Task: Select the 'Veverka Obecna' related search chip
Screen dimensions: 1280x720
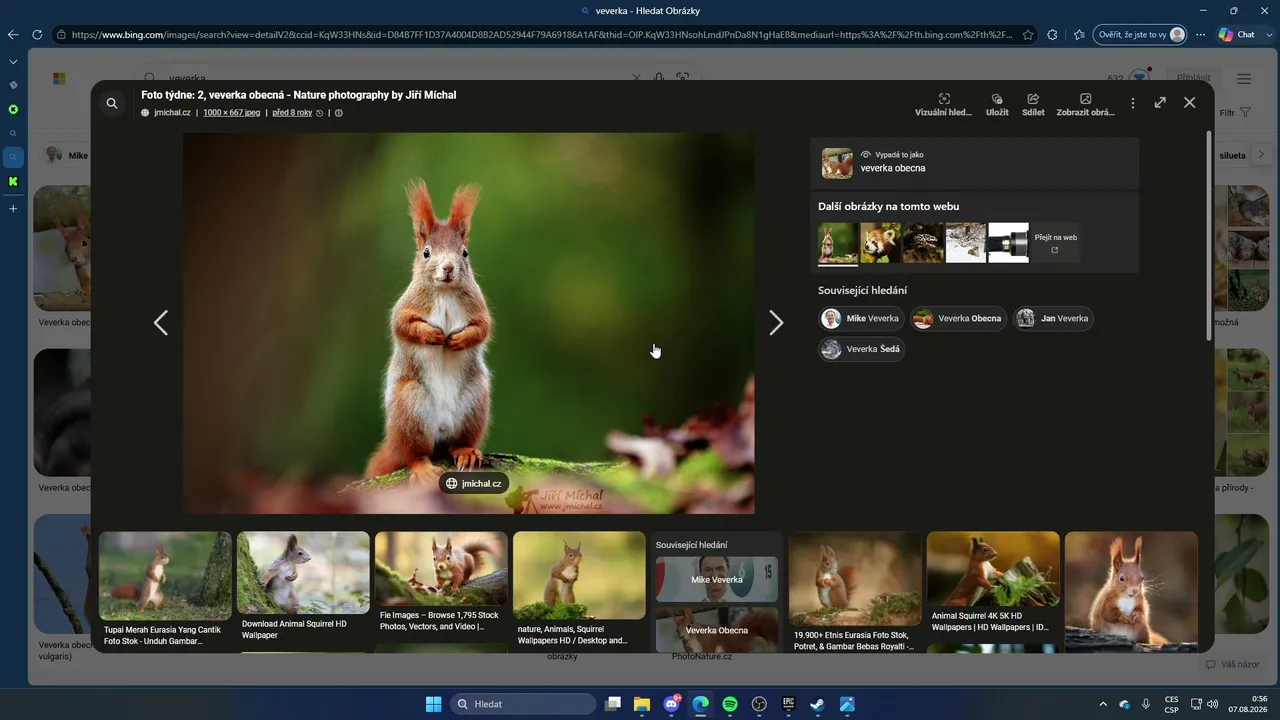Action: 958,318
